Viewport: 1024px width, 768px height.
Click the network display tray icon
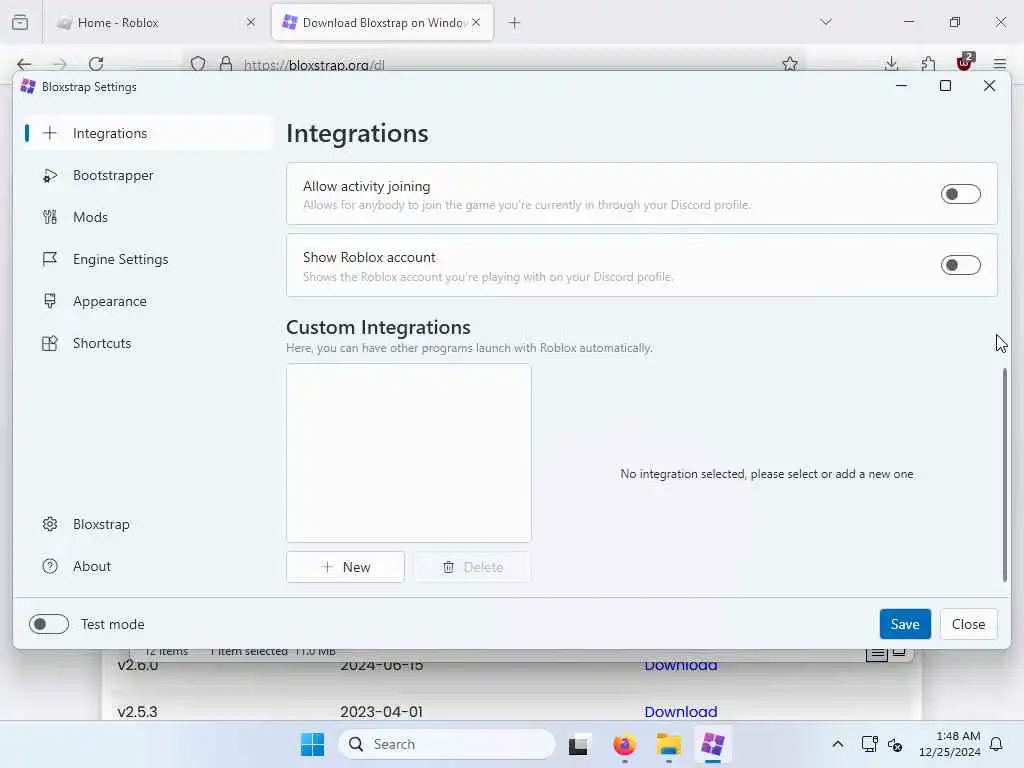point(869,744)
